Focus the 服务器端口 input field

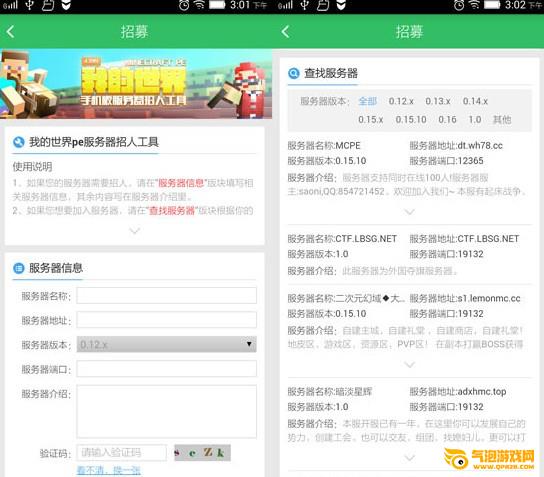(167, 368)
